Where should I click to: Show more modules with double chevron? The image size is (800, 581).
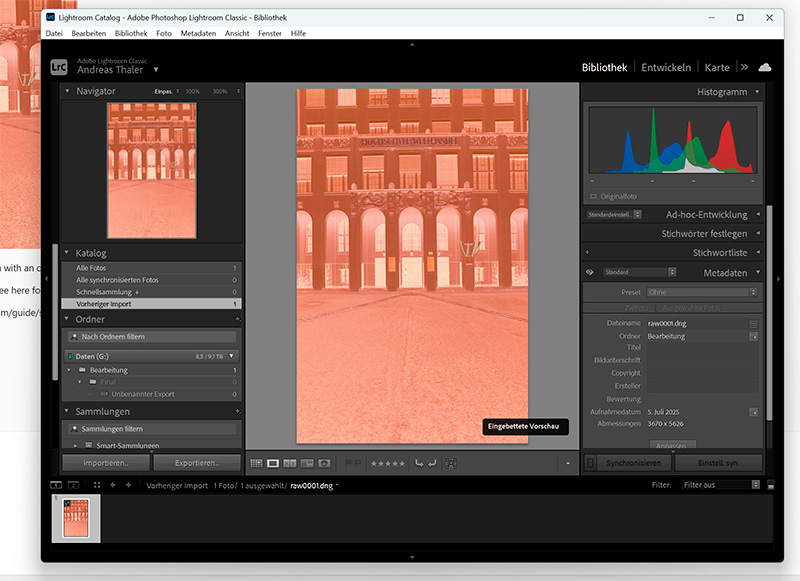[745, 67]
